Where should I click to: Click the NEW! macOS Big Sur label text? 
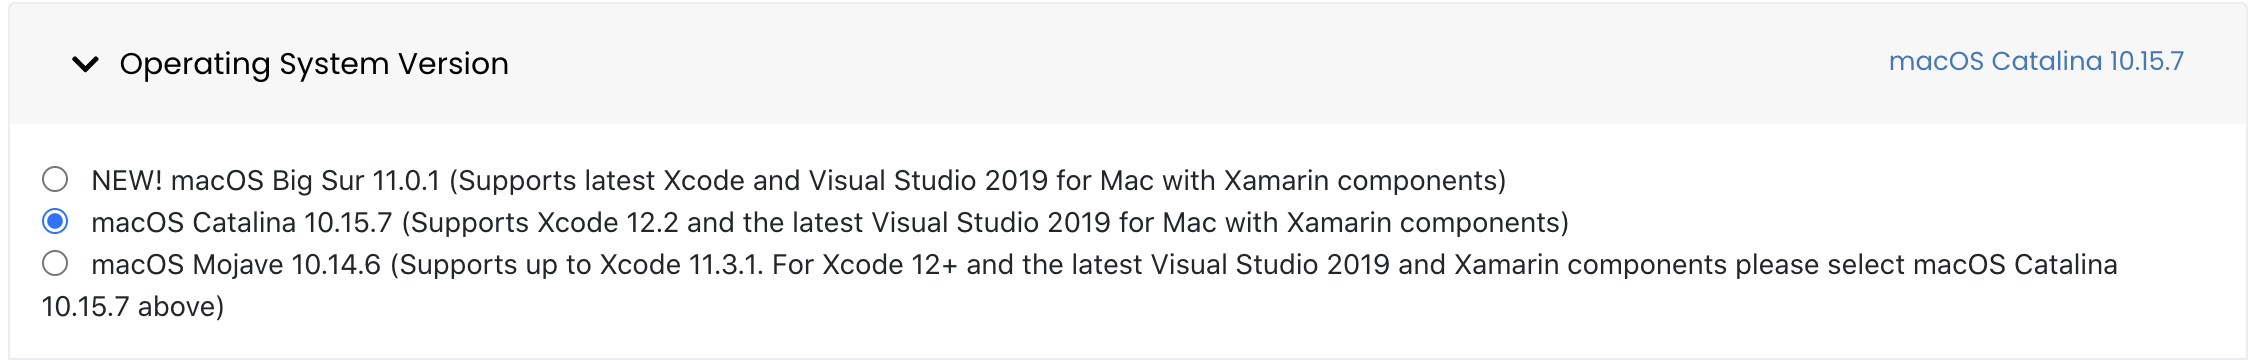798,180
